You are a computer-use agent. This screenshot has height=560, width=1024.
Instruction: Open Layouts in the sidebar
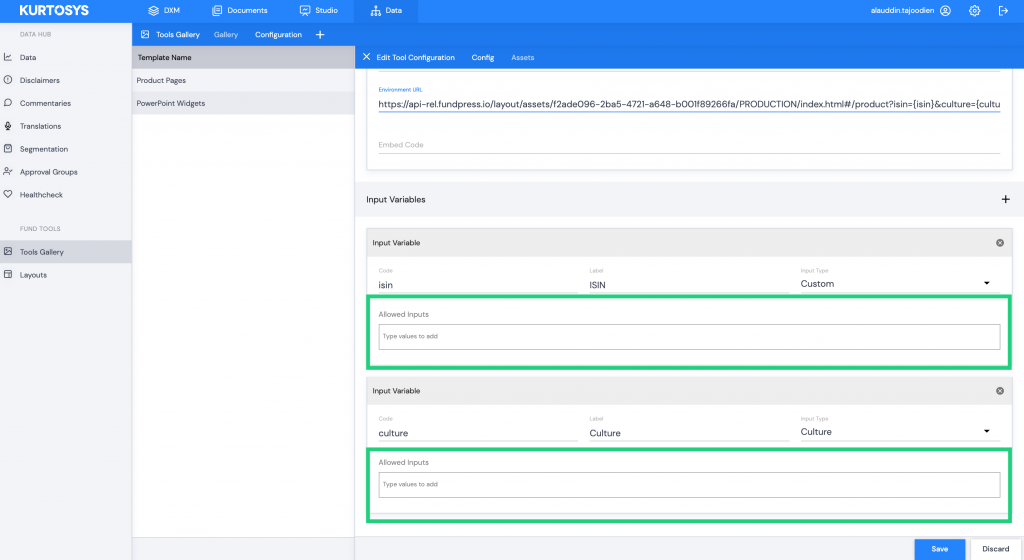point(33,274)
